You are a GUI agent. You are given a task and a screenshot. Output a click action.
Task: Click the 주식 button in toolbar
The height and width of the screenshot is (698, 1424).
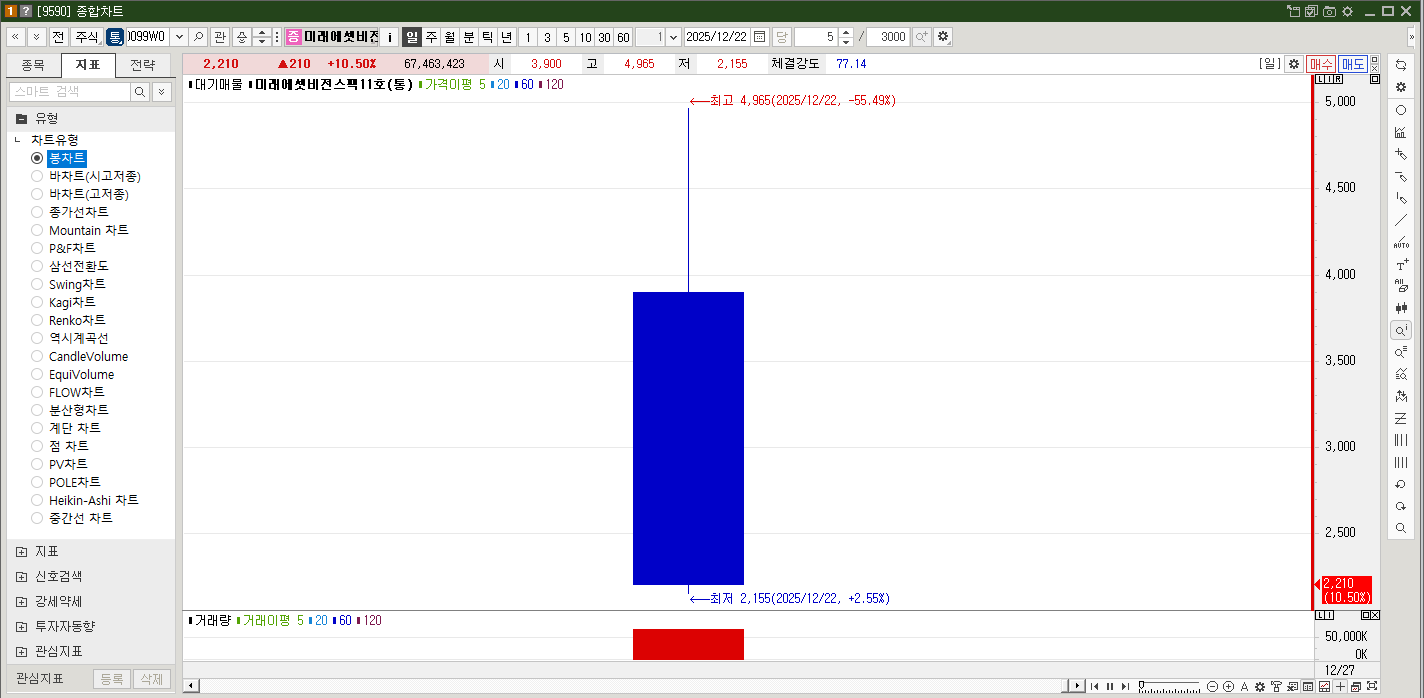coord(86,37)
